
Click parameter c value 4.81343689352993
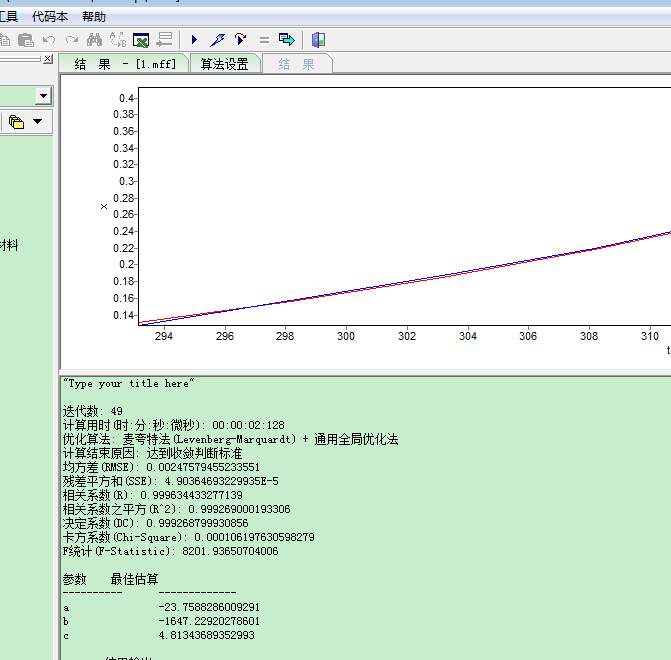(206, 635)
